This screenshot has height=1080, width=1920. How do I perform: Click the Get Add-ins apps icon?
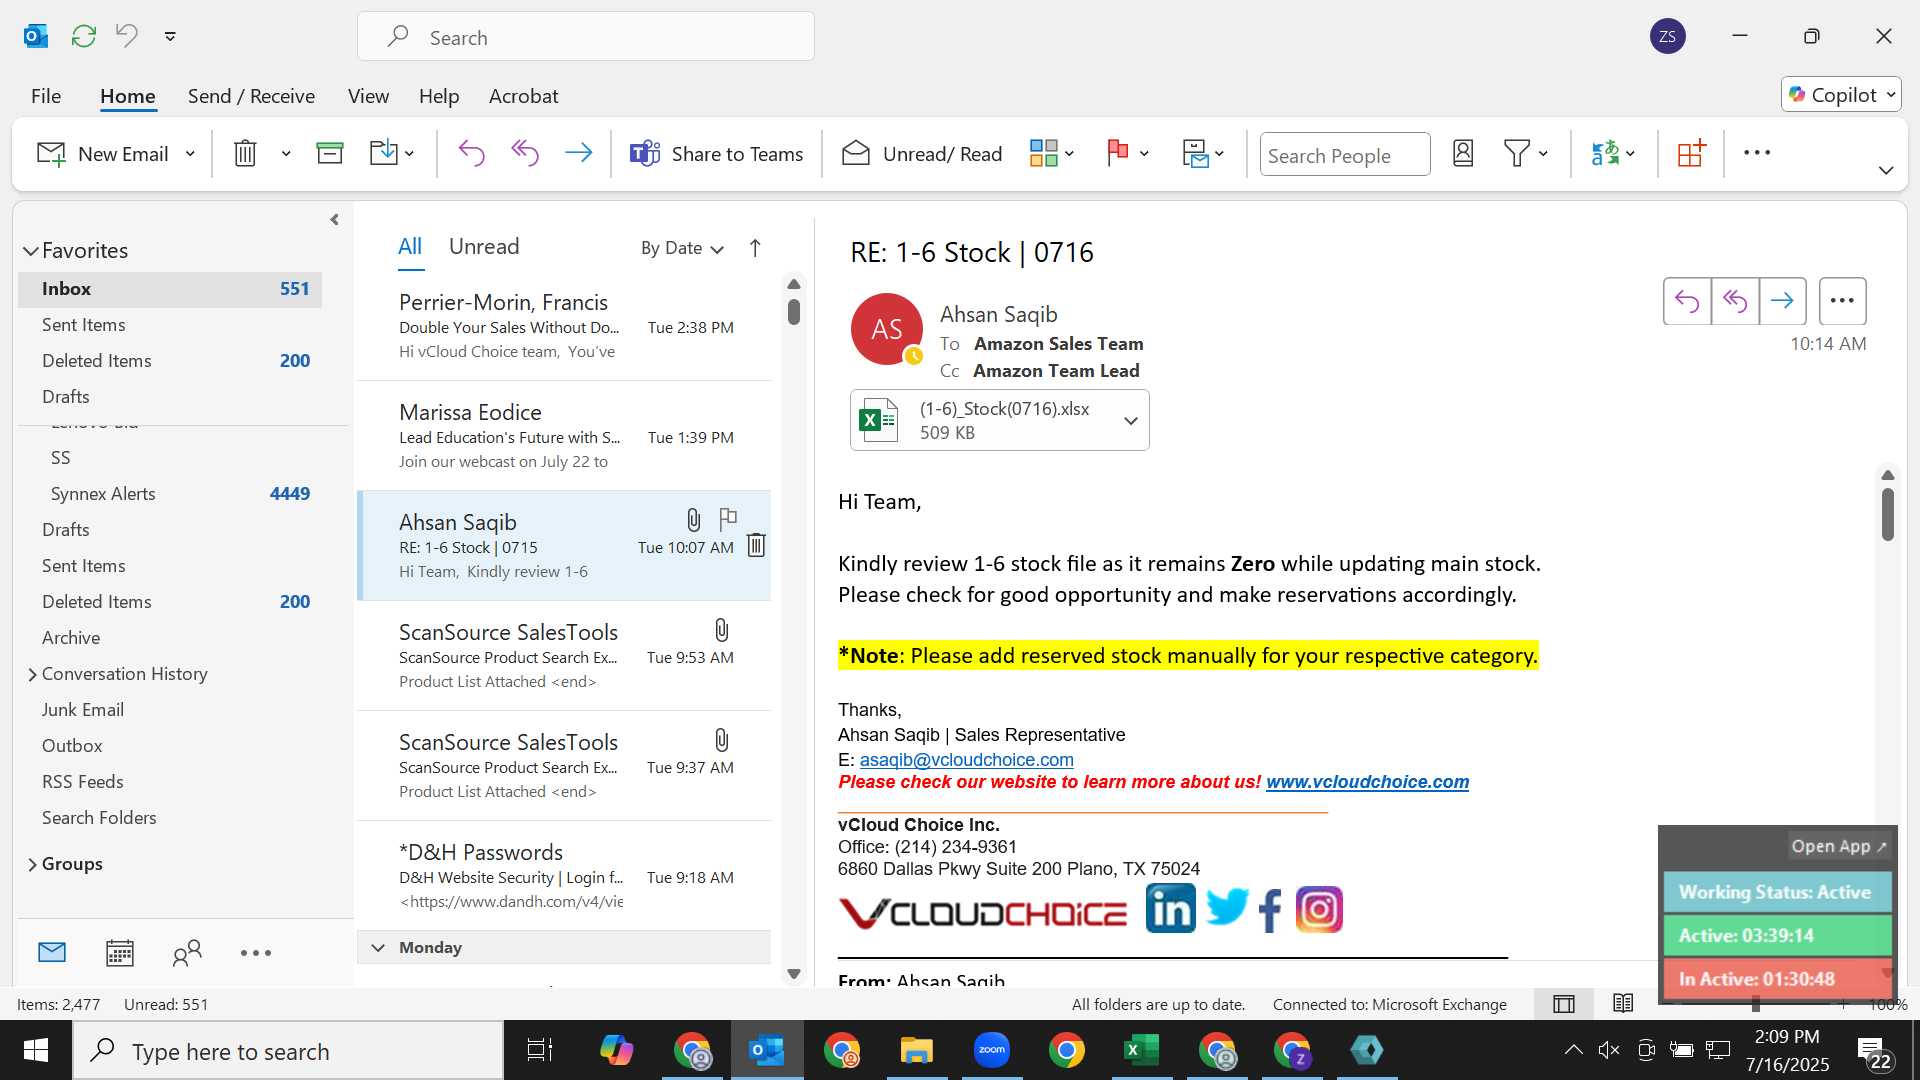(x=1691, y=153)
